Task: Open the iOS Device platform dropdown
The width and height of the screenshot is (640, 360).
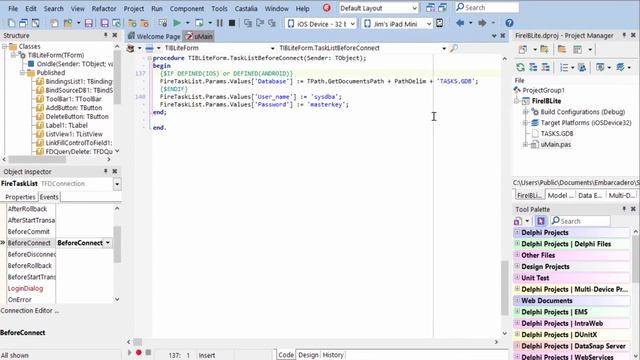Action: coord(352,24)
